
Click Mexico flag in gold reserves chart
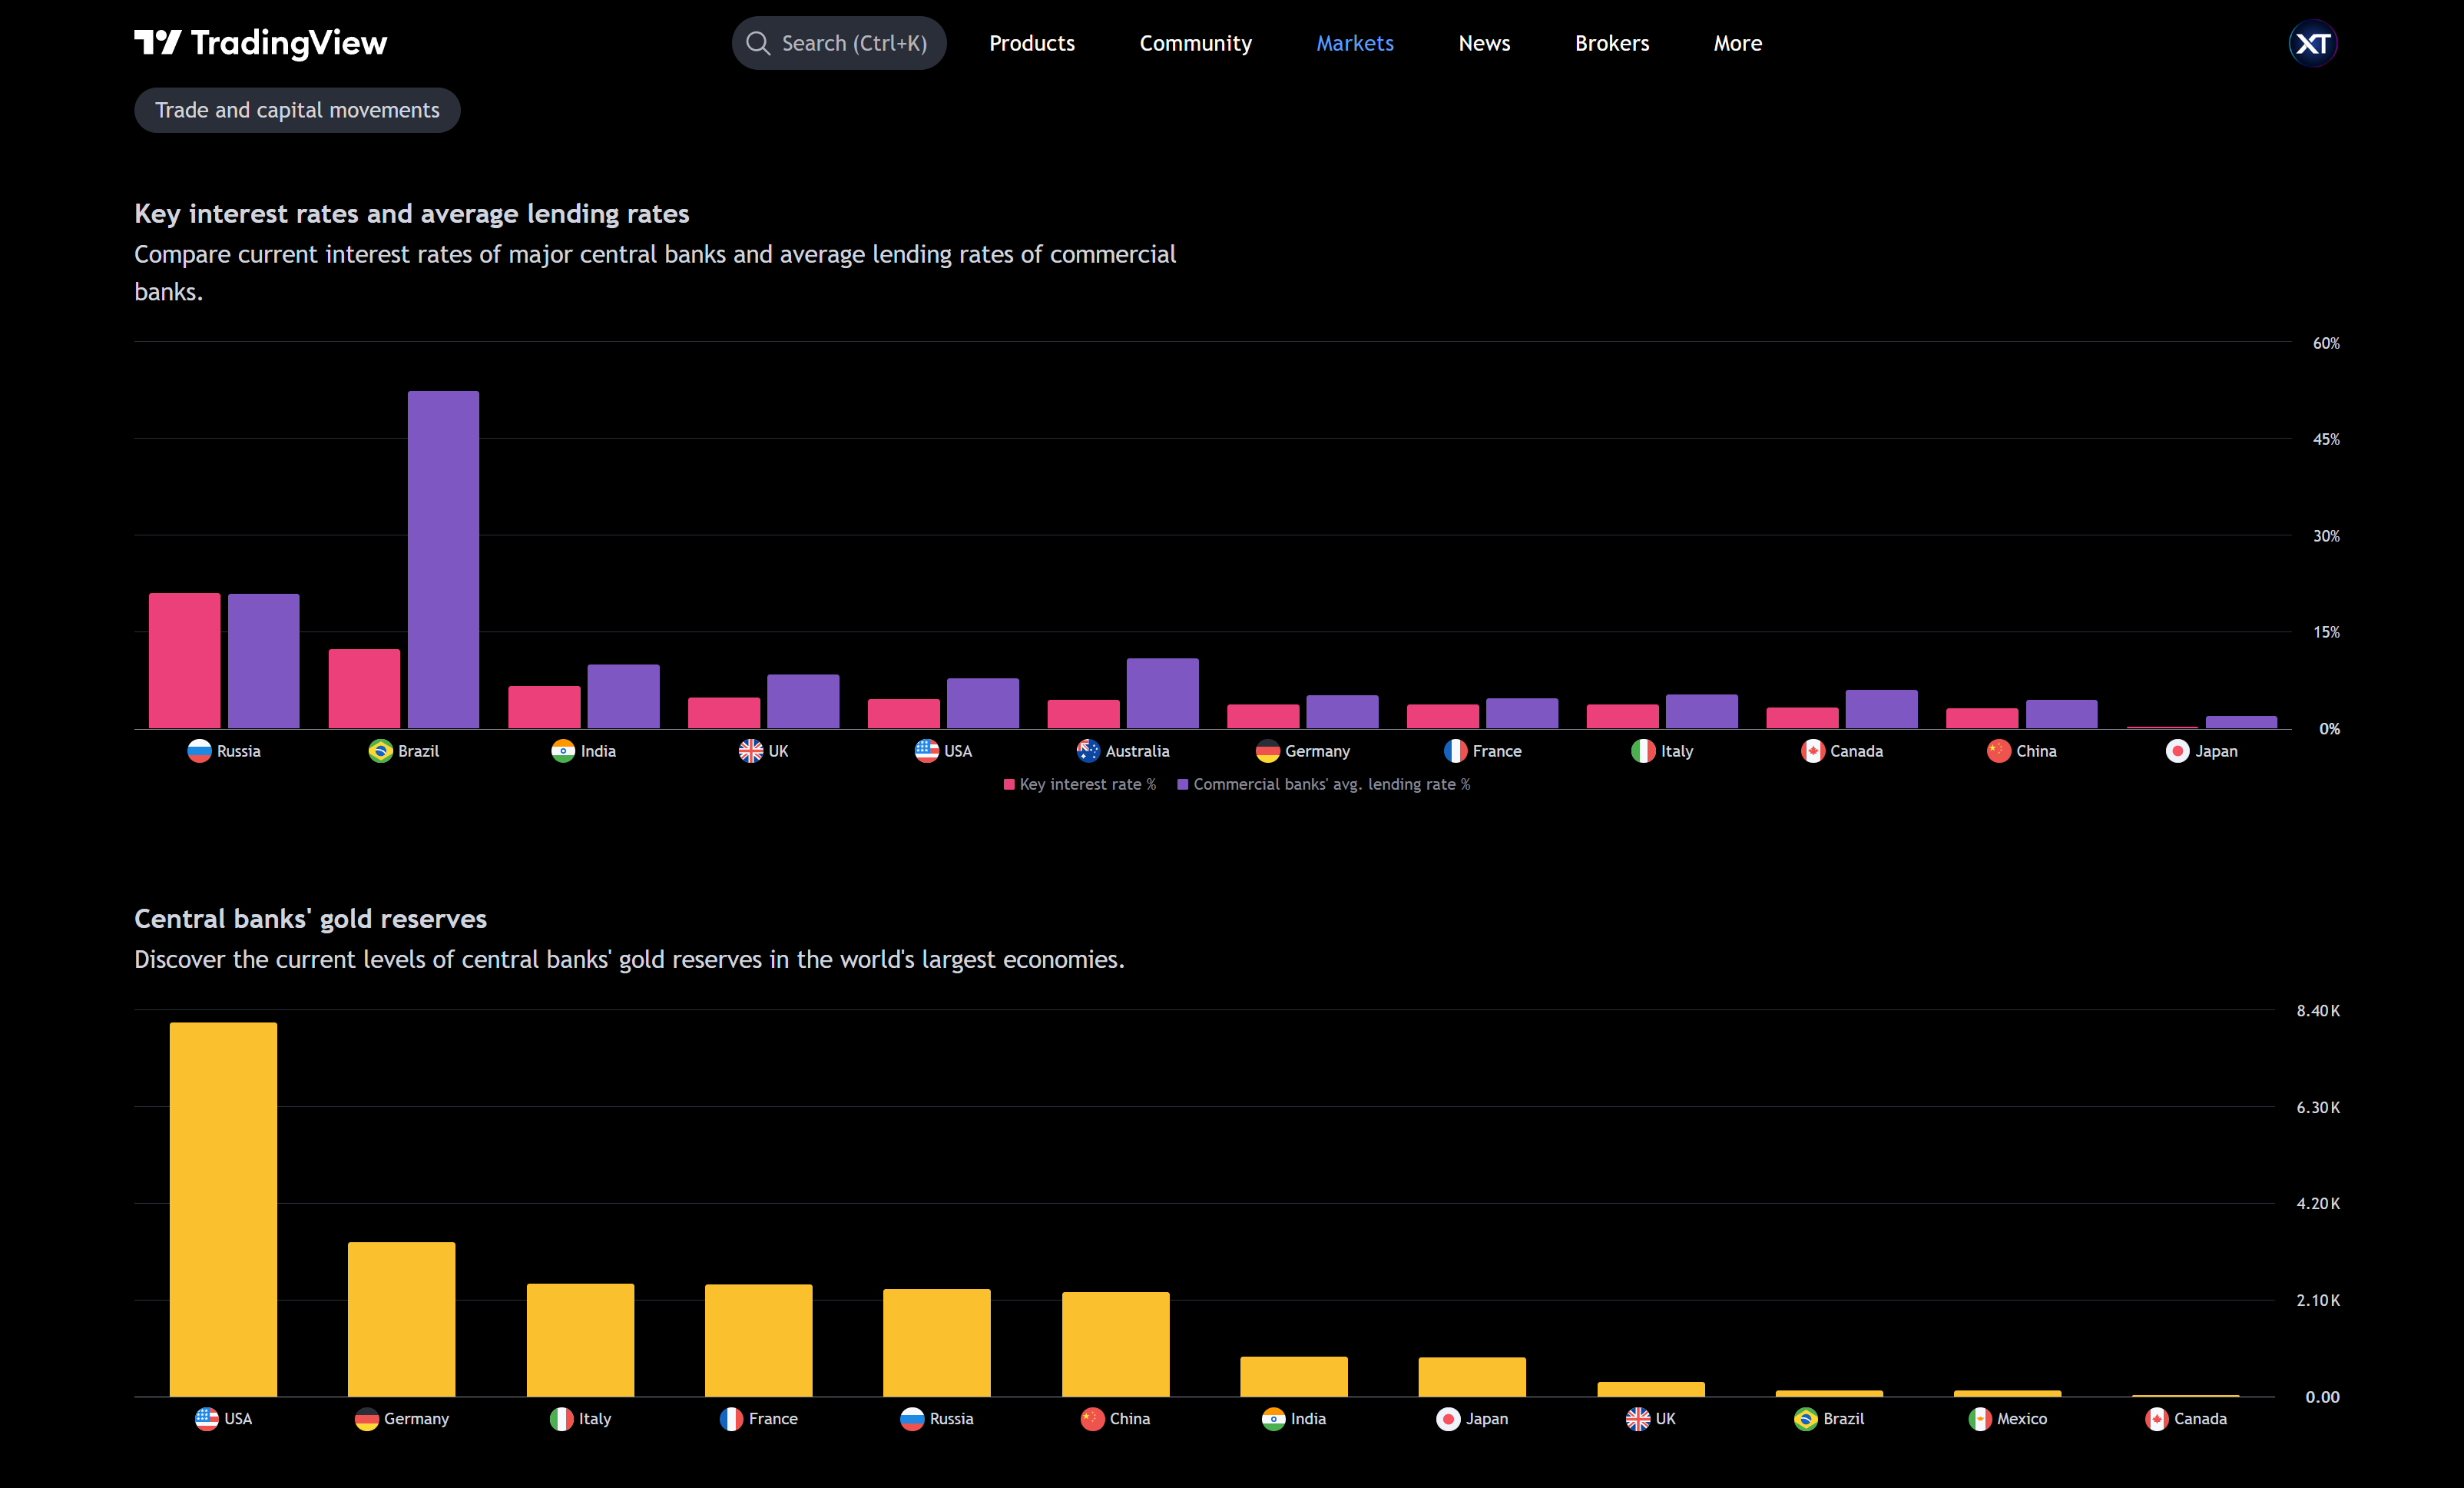(1979, 1419)
